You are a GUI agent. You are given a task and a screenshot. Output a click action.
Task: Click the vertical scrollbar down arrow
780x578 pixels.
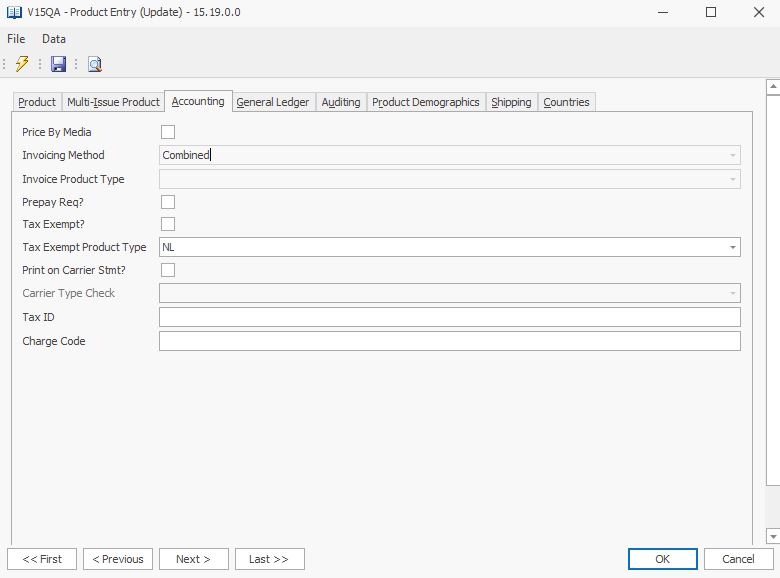click(772, 537)
